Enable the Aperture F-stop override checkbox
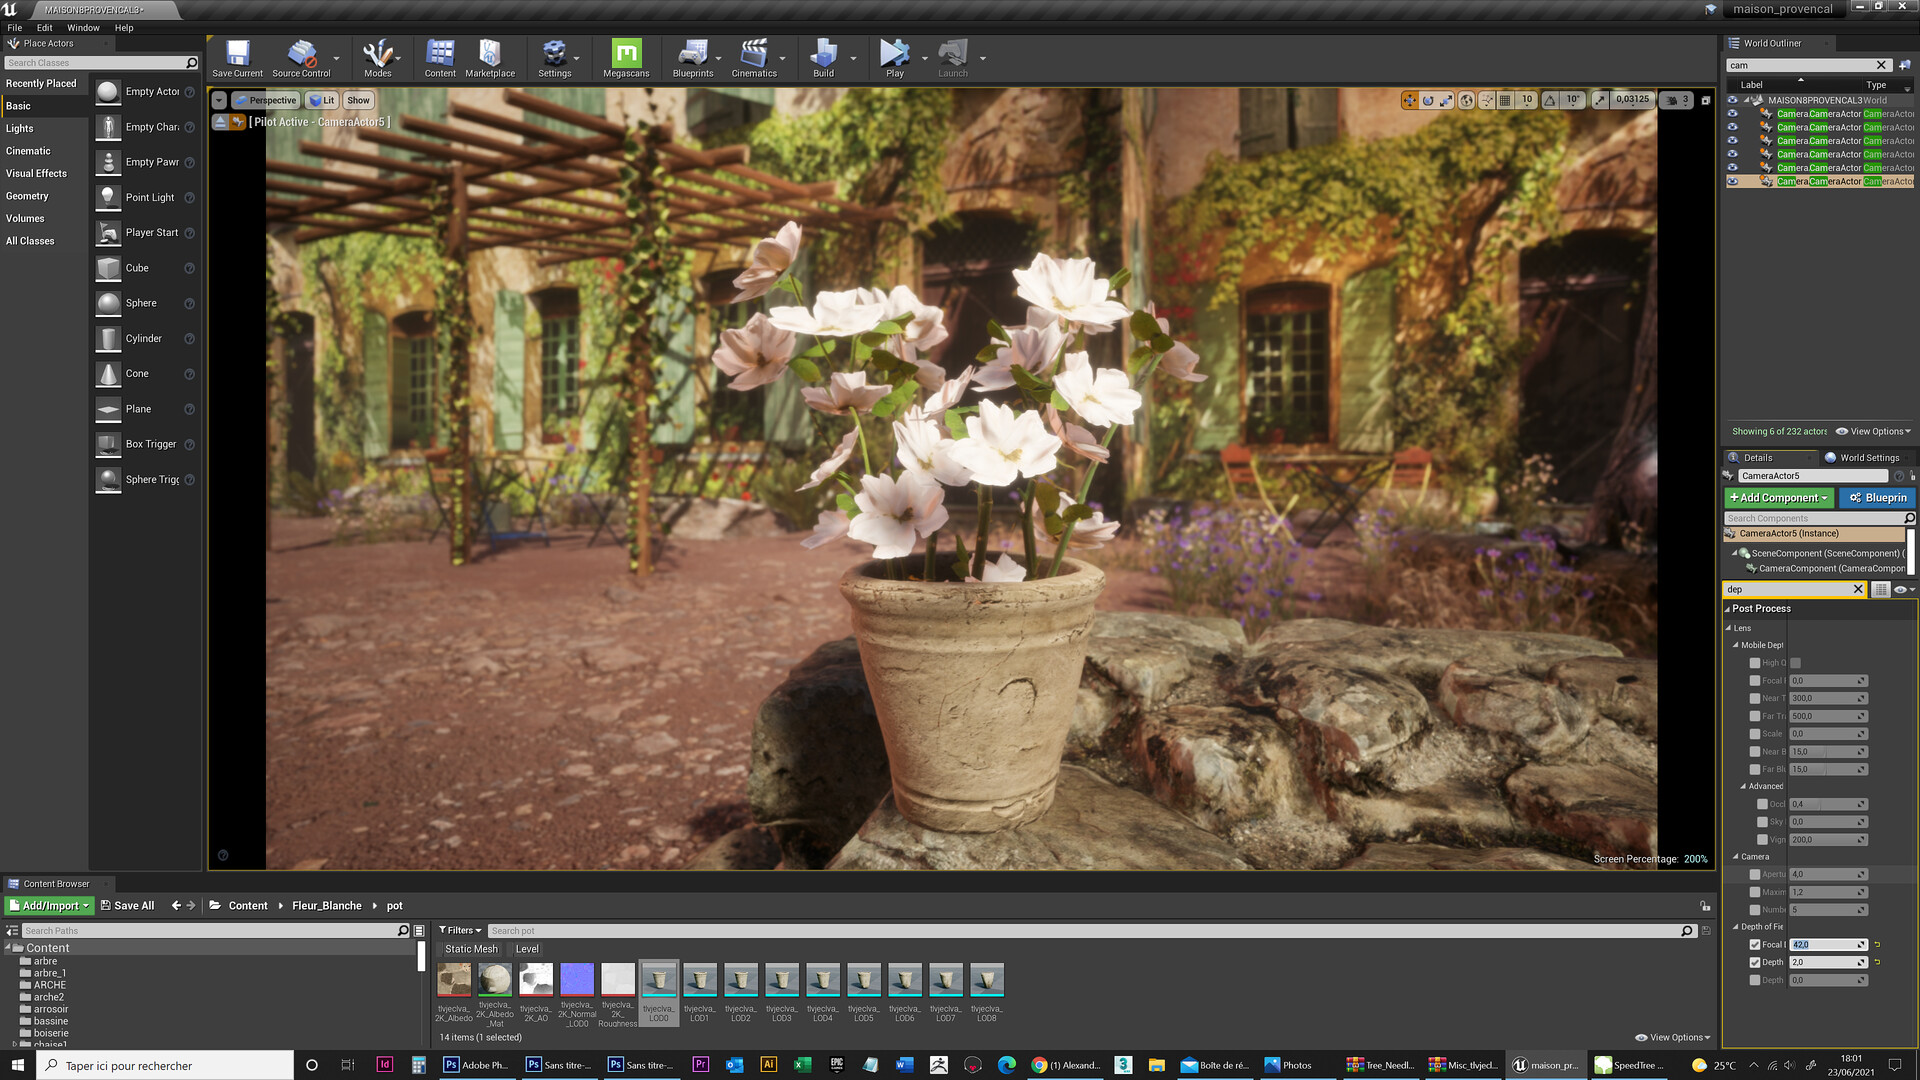Screen dimensions: 1920x1080 coord(1755,875)
